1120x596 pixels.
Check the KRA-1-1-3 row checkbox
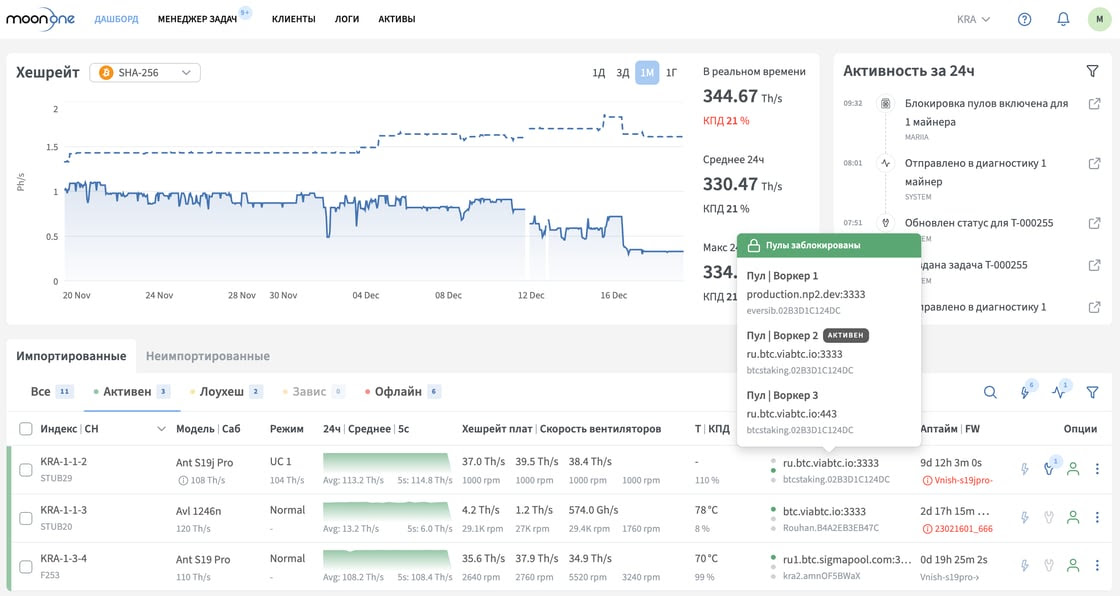click(26, 518)
